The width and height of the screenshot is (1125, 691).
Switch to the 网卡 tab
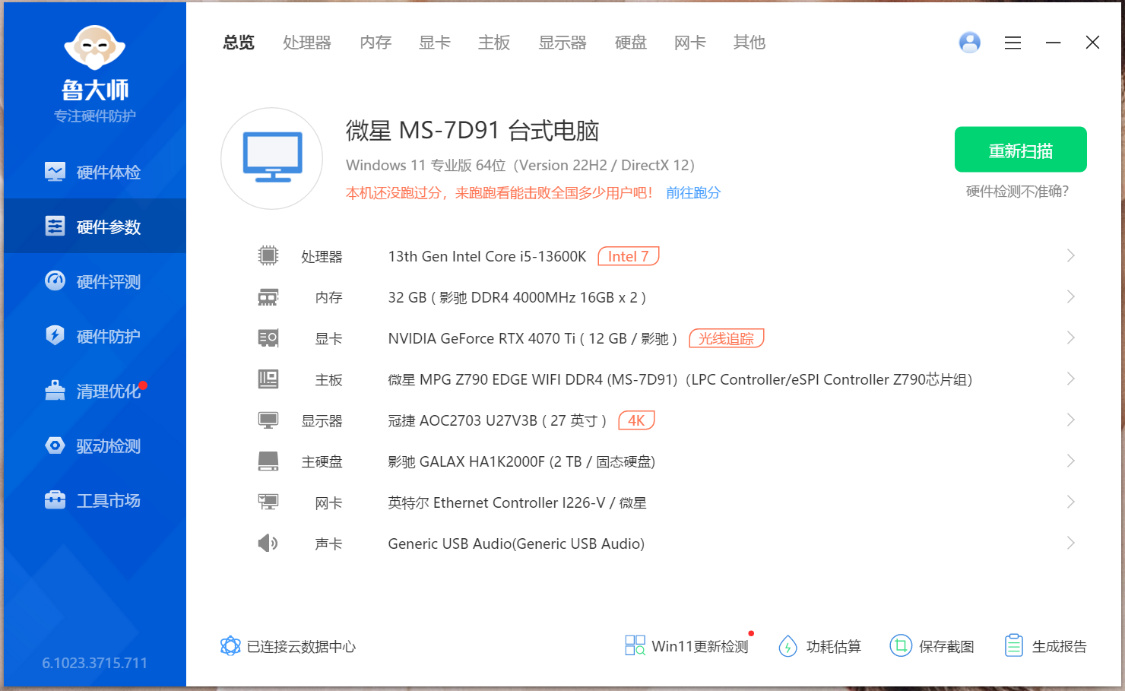690,43
